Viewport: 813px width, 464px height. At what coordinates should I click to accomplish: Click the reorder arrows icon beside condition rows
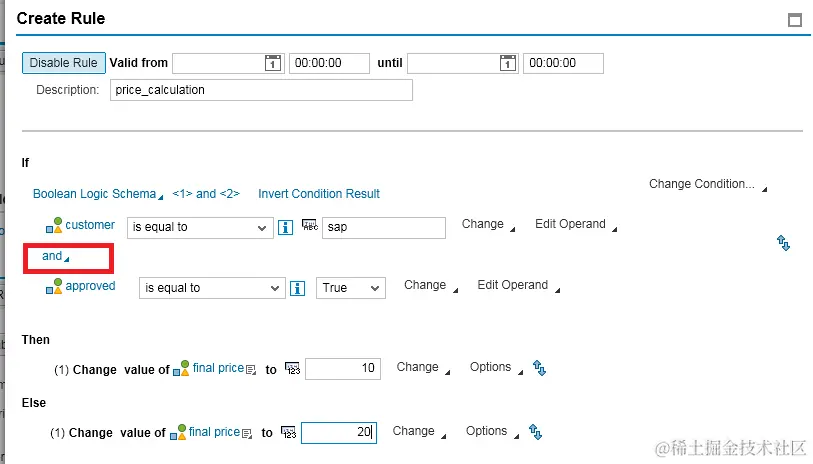point(783,243)
